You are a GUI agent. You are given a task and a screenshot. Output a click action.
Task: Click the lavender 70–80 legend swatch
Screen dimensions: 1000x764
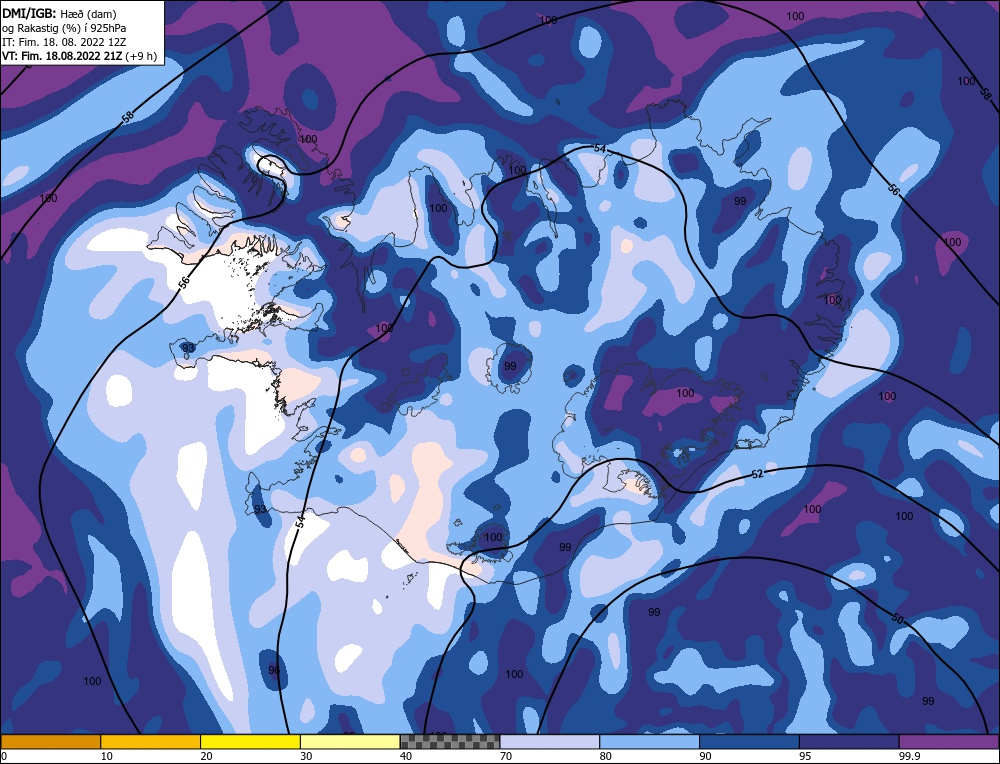click(550, 741)
